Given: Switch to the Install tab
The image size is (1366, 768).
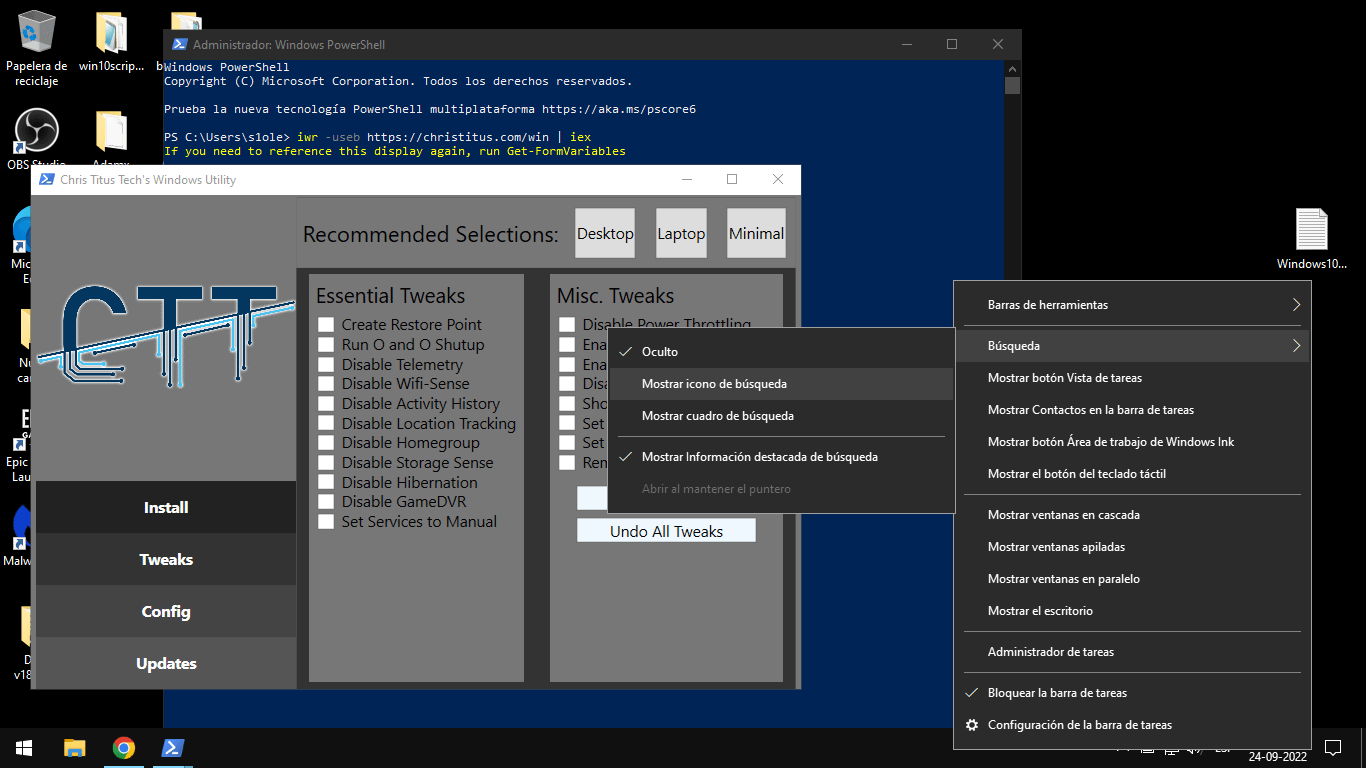Looking at the screenshot, I should coord(166,507).
